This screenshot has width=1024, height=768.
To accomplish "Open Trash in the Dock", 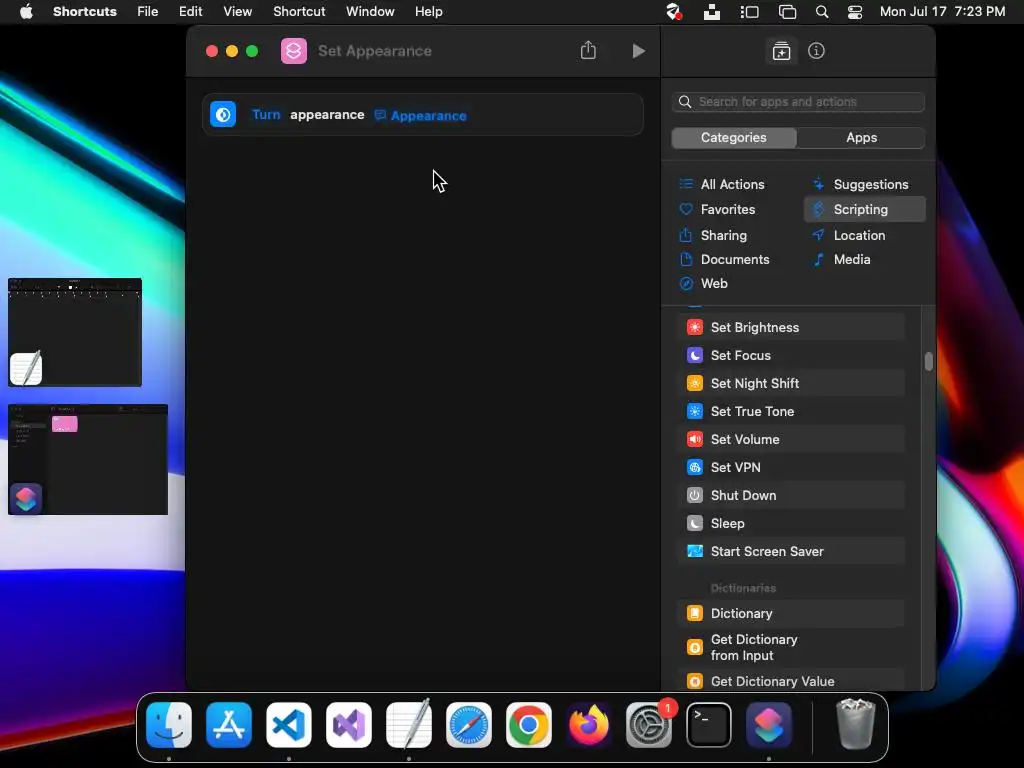I will tap(856, 724).
